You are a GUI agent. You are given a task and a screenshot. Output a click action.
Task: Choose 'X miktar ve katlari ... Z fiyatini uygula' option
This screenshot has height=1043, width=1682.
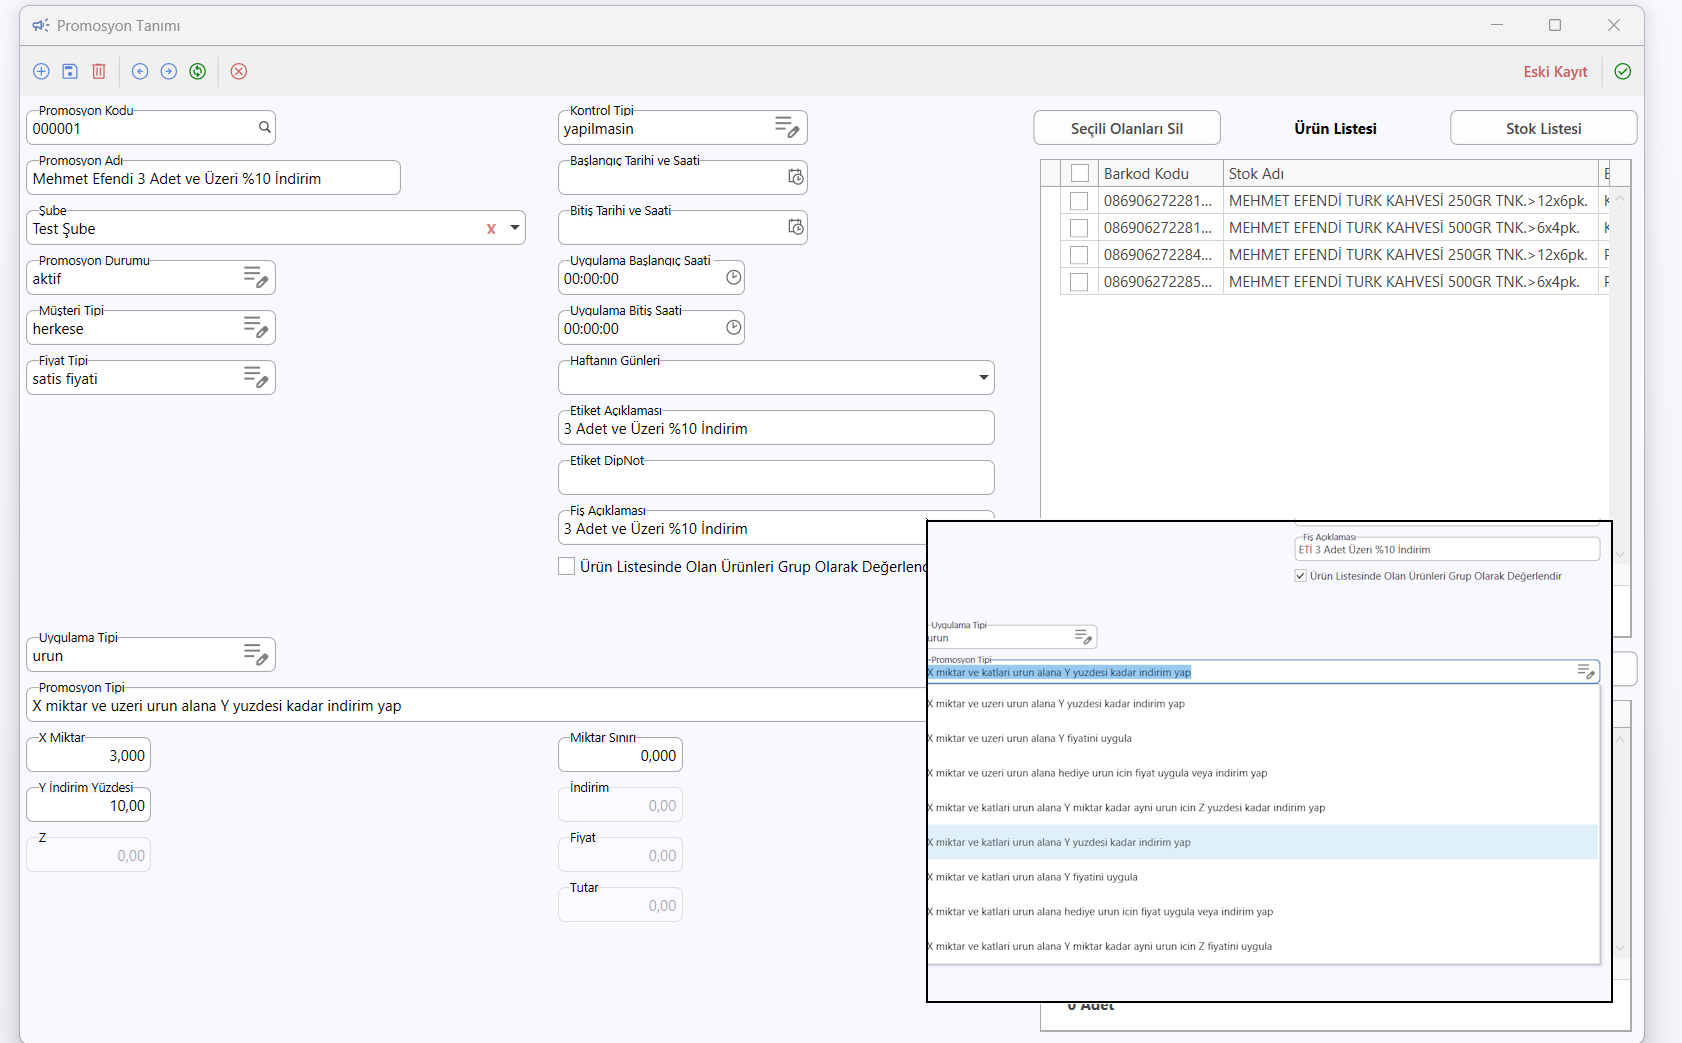(1263, 946)
